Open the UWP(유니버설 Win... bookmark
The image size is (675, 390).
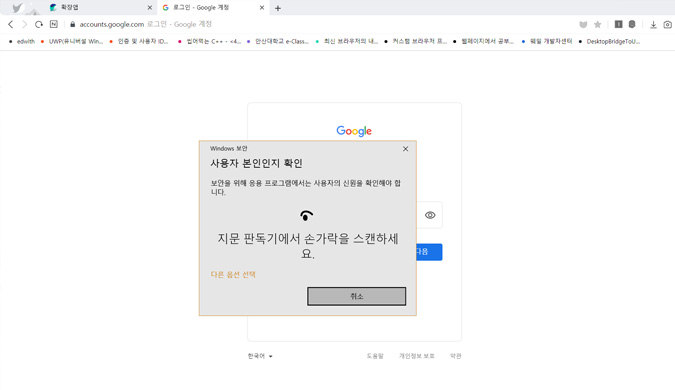71,41
